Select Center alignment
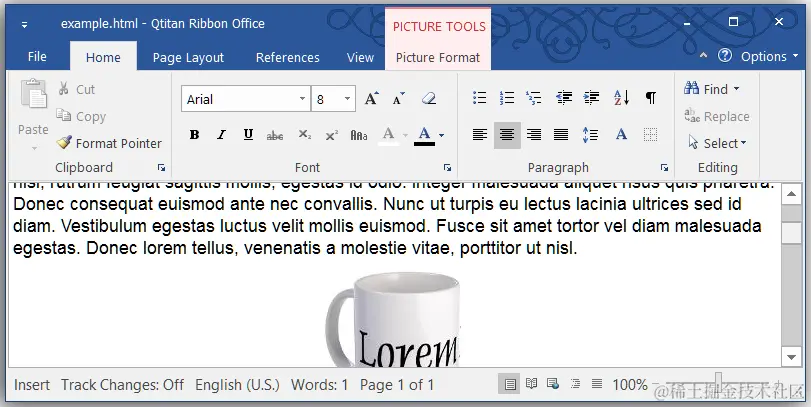Image resolution: width=811 pixels, height=407 pixels. 507,135
